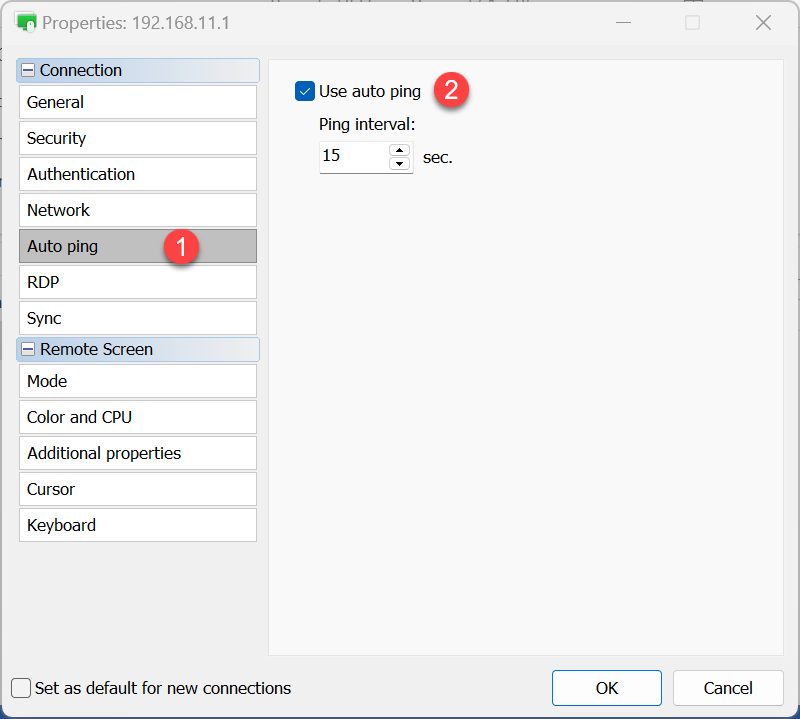Click the Ping interval value field
Viewport: 800px width, 719px height.
click(352, 157)
